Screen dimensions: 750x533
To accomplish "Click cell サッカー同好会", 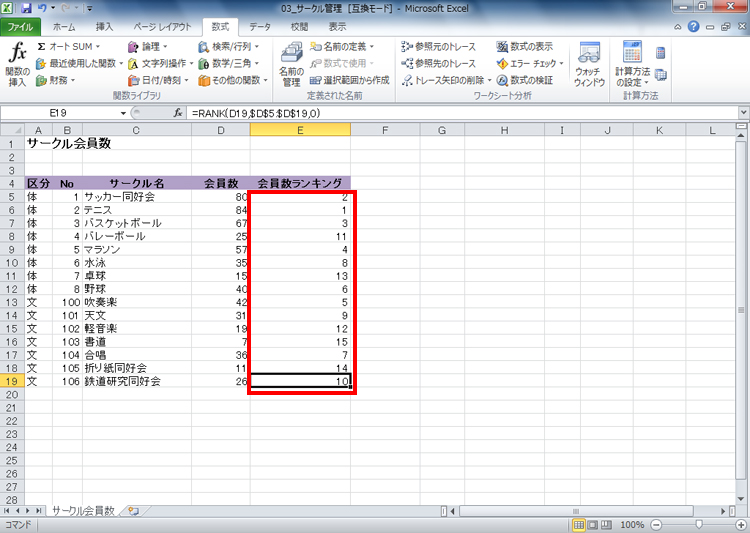I will (x=137, y=197).
